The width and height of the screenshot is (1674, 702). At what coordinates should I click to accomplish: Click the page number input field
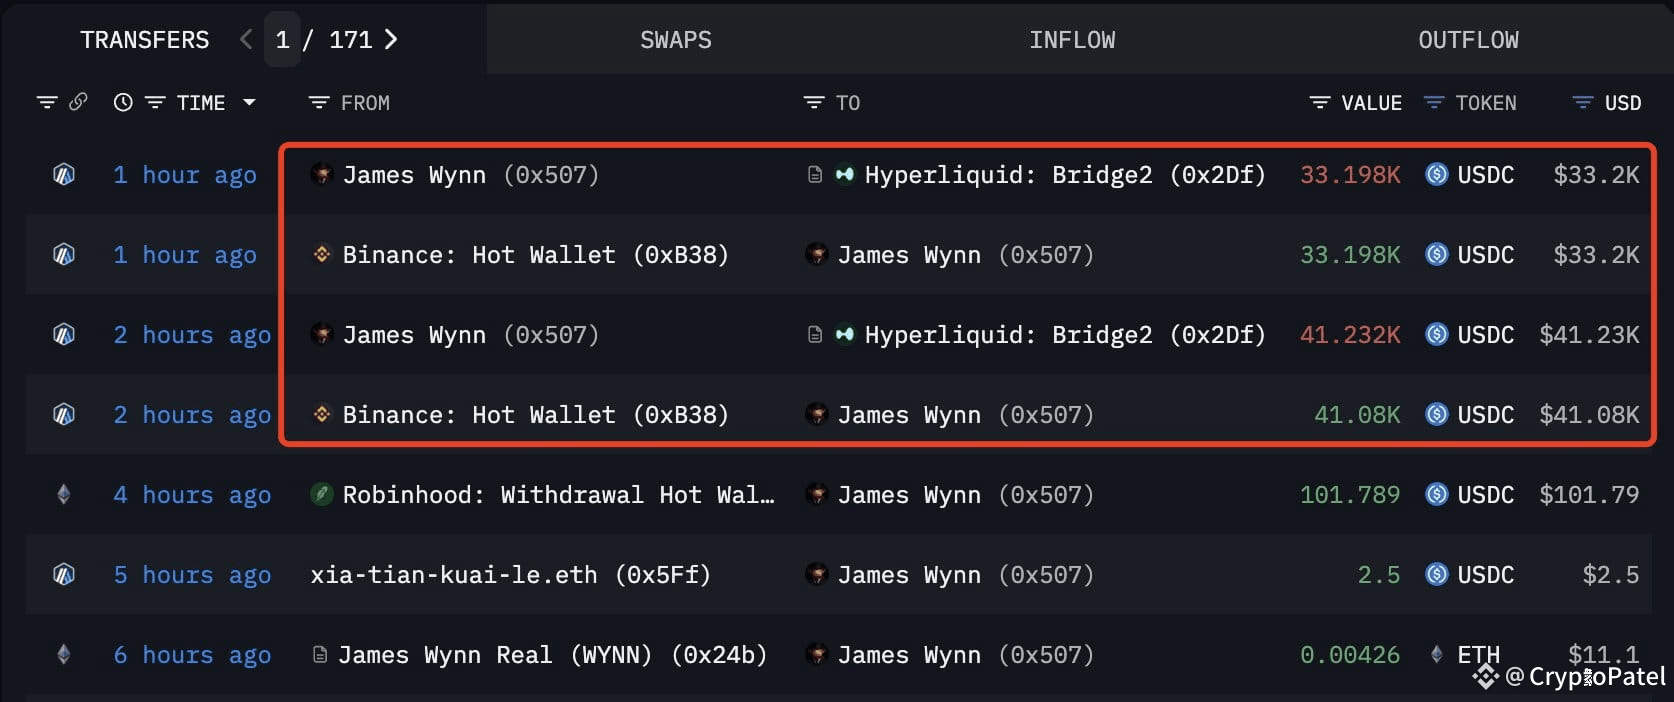click(x=282, y=40)
